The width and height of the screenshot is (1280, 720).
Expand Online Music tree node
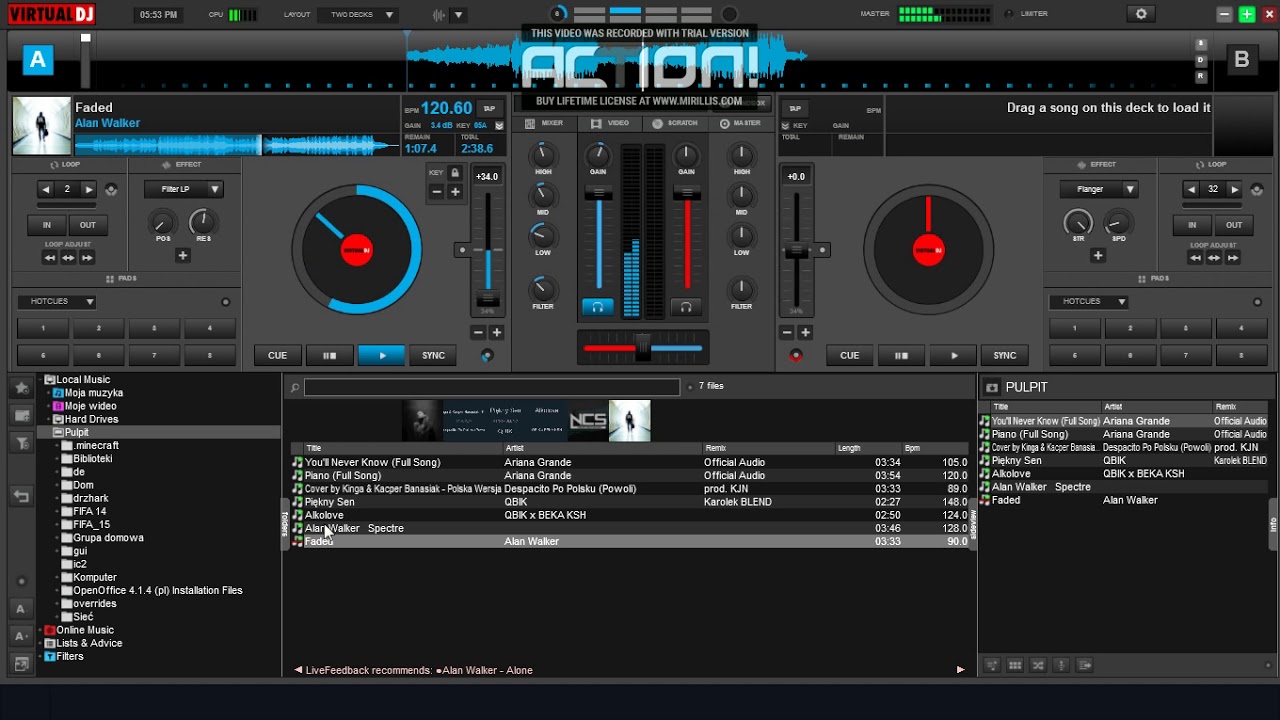[x=41, y=630]
